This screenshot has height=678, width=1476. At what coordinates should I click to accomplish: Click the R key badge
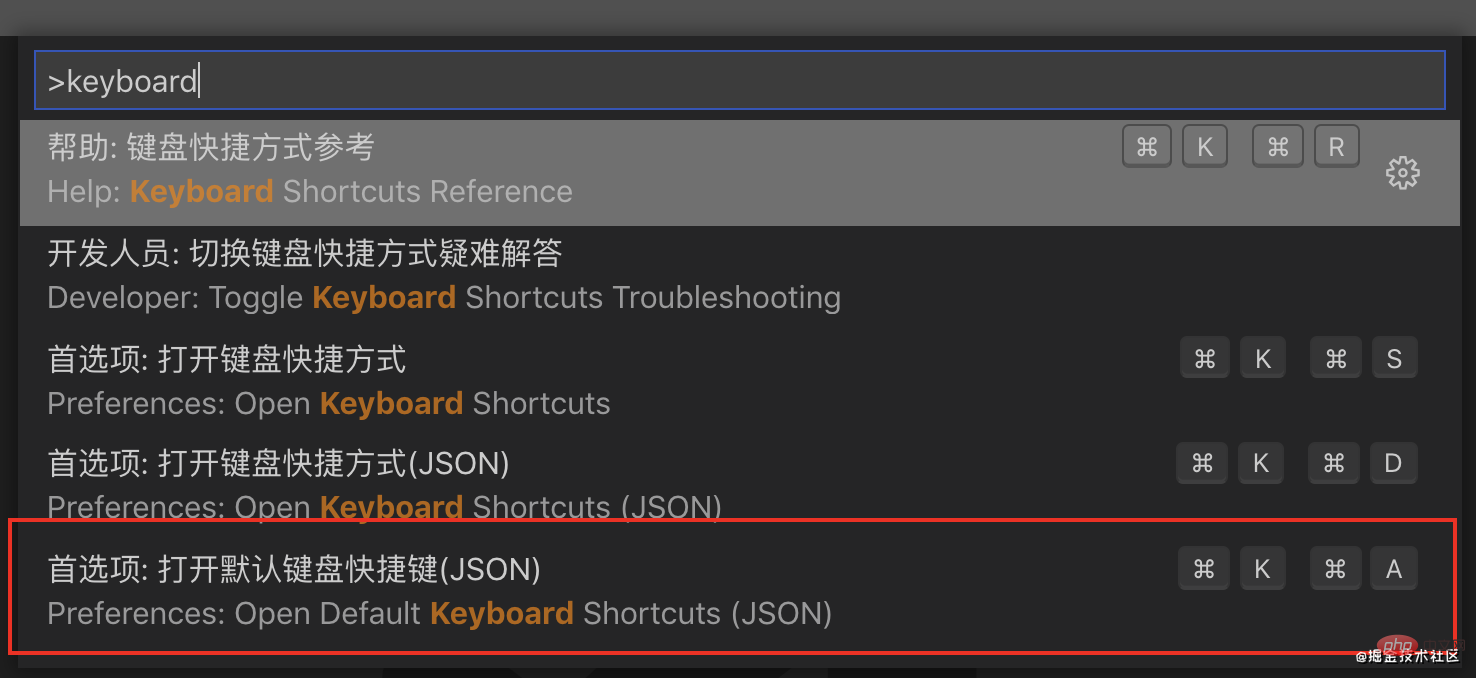pos(1336,148)
